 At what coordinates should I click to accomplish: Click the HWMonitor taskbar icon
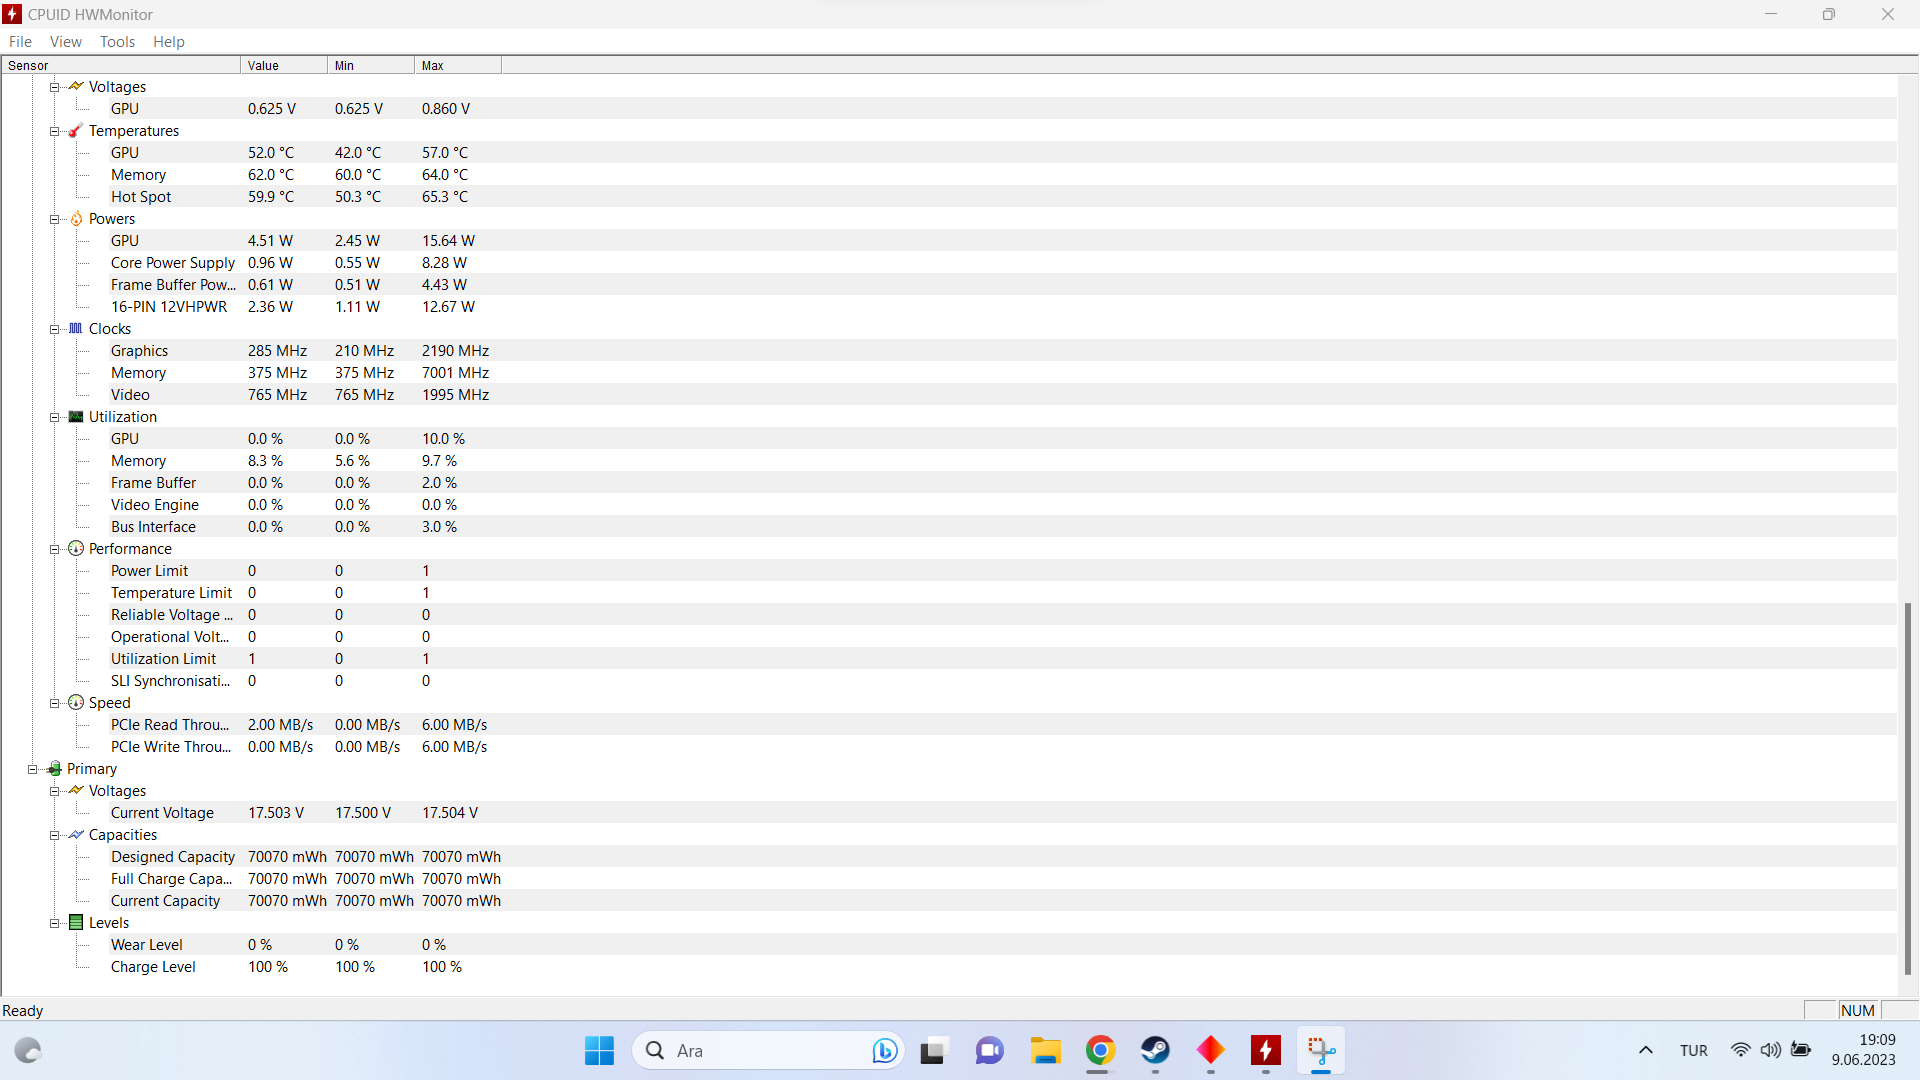point(1265,1051)
